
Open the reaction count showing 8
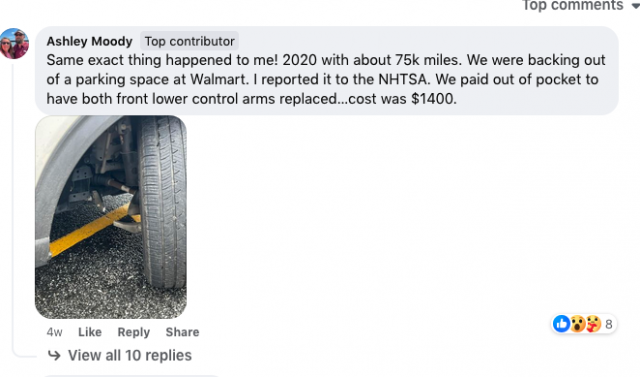click(609, 324)
